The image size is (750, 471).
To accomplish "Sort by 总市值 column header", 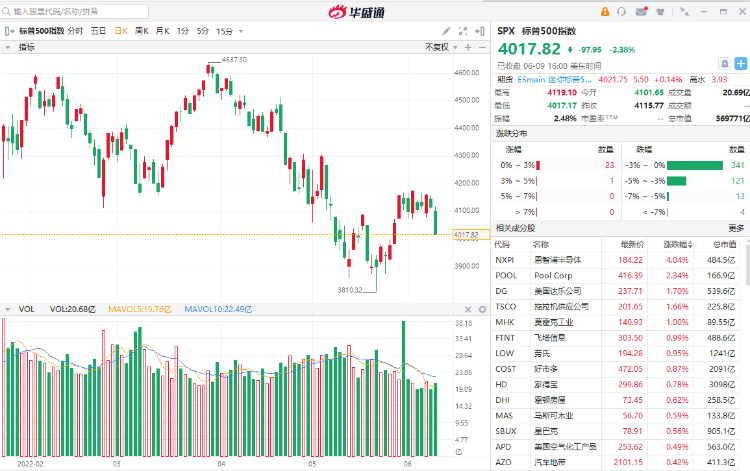I will pos(725,245).
